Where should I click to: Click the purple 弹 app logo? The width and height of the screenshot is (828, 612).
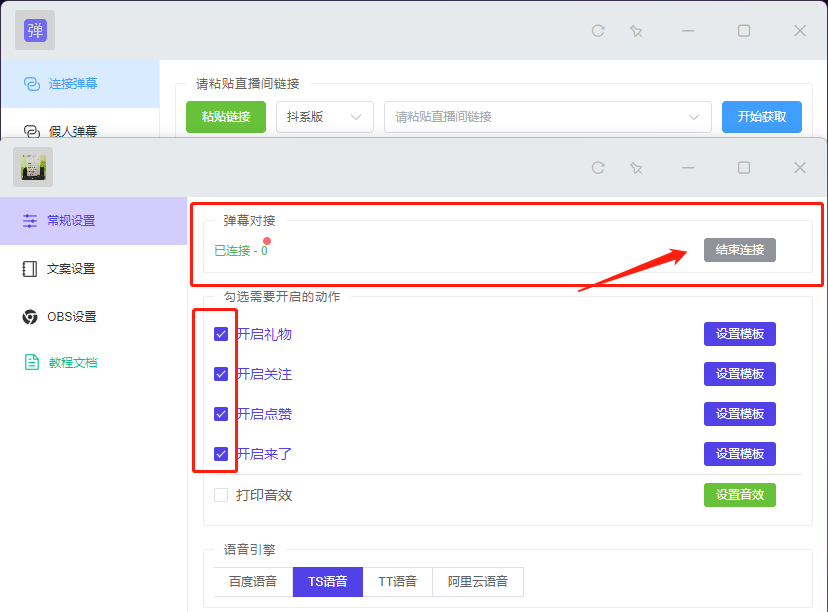pos(34,30)
